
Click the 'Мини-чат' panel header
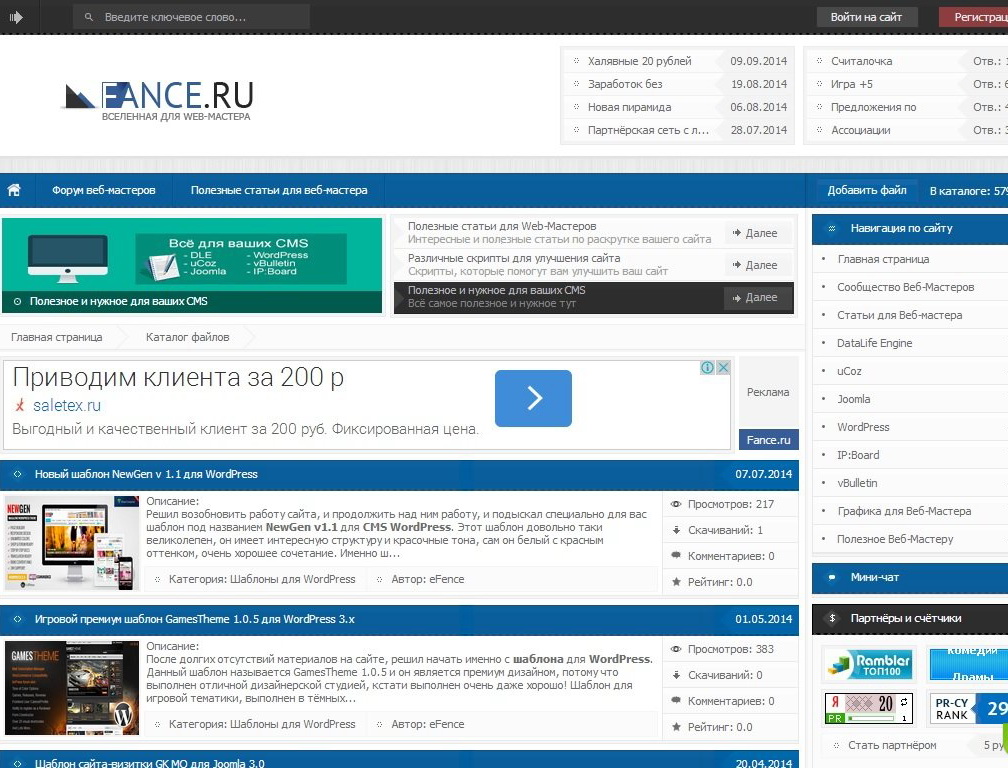point(910,578)
